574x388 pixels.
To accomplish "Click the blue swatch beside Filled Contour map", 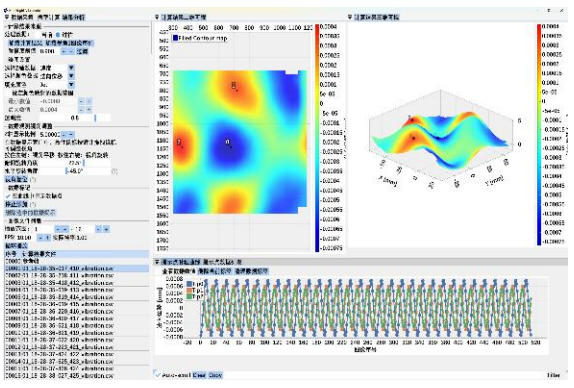I will 175,38.
